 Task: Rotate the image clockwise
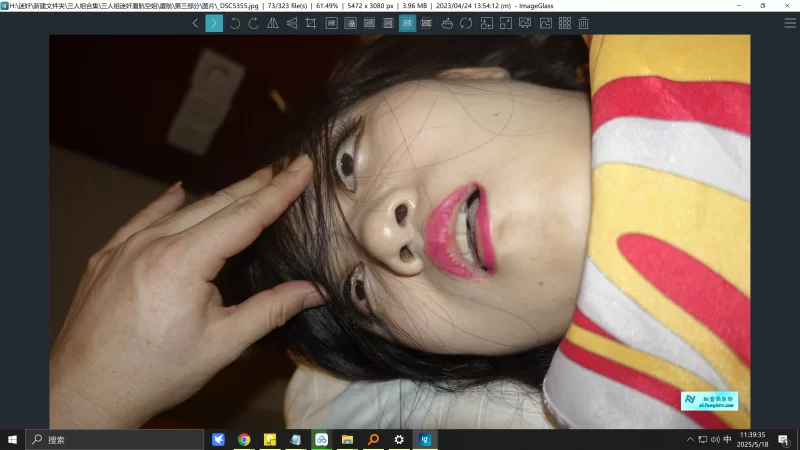pyautogui.click(x=253, y=23)
